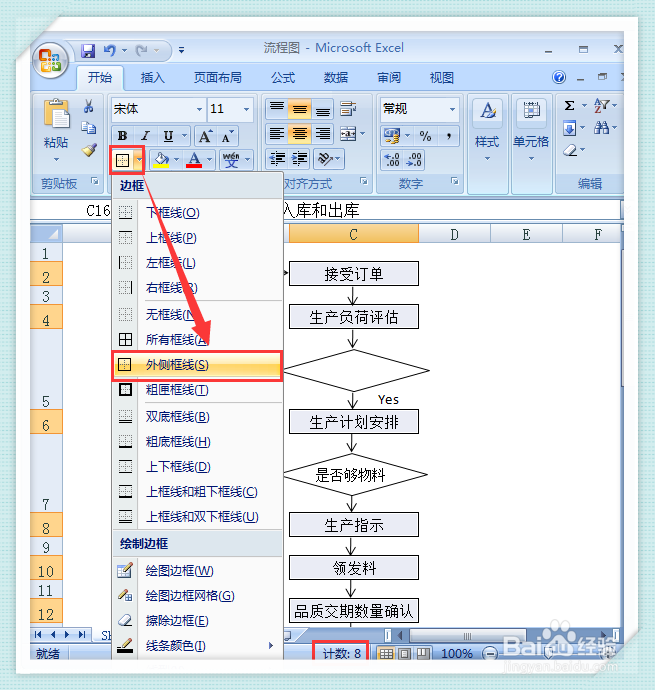The width and height of the screenshot is (655, 690).
Task: Click the 接受订单 cell
Action: [353, 274]
